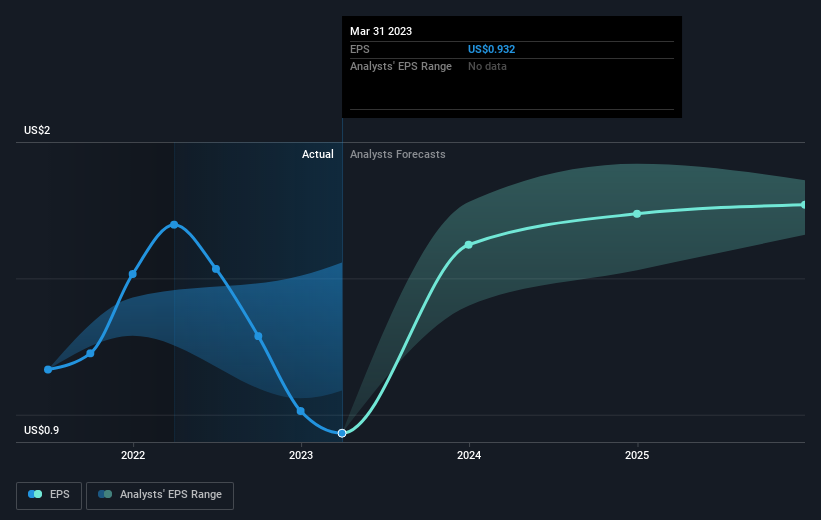This screenshot has height=520, width=821.
Task: Click the 'No data' tooltip value
Action: click(487, 67)
